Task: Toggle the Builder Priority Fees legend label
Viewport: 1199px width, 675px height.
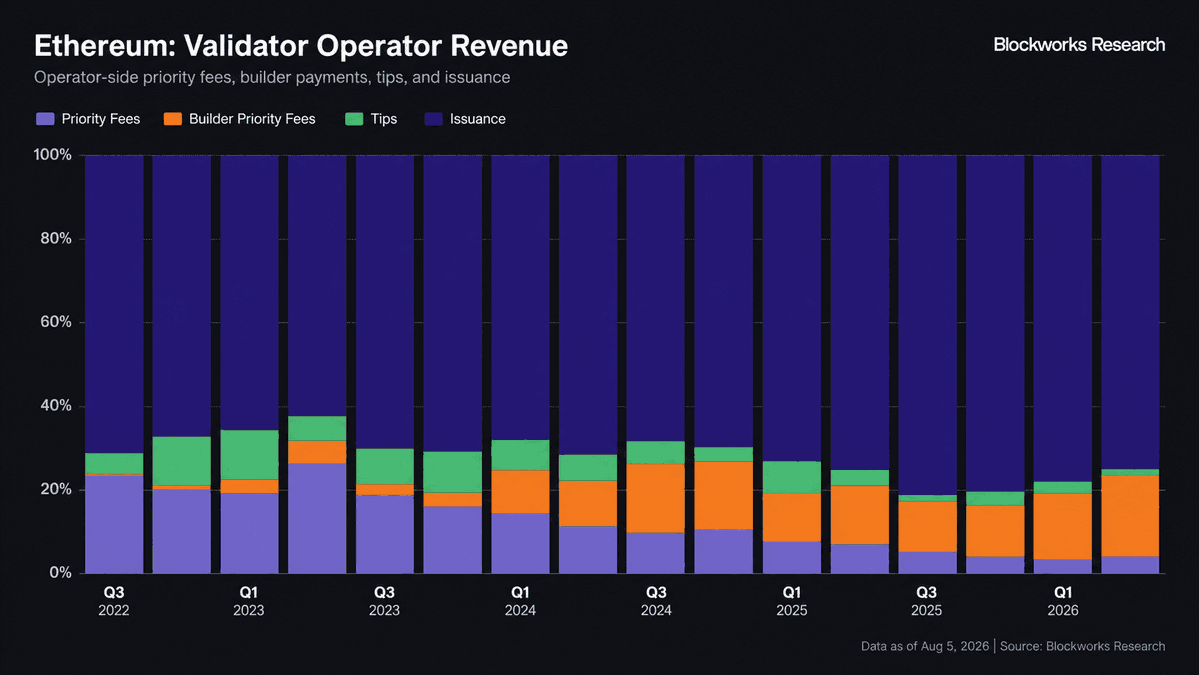Action: 252,119
